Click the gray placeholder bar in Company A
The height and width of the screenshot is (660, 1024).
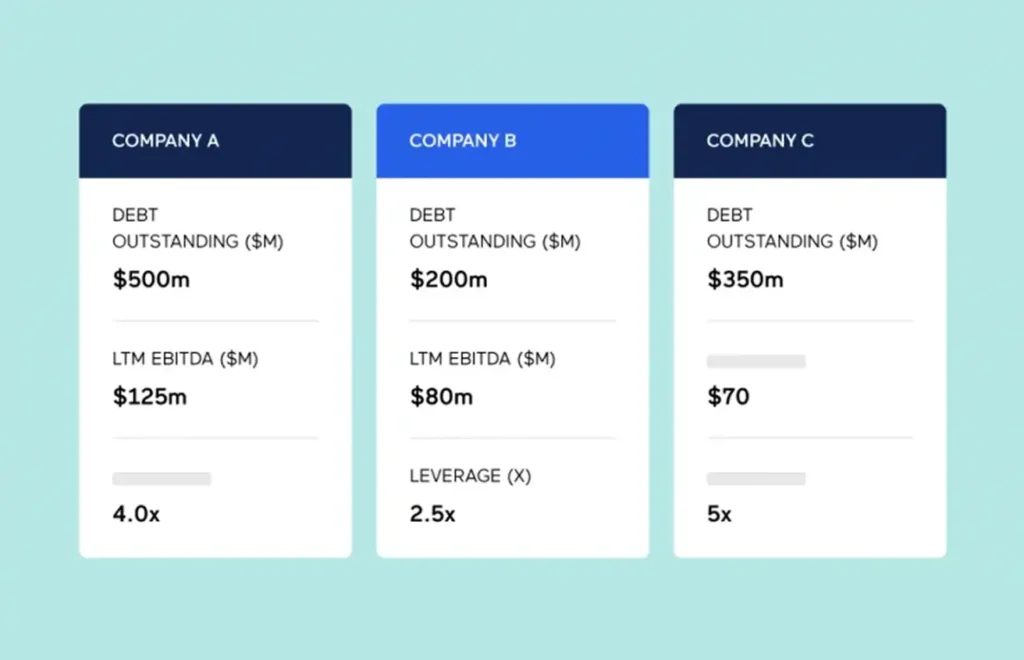[x=162, y=479]
